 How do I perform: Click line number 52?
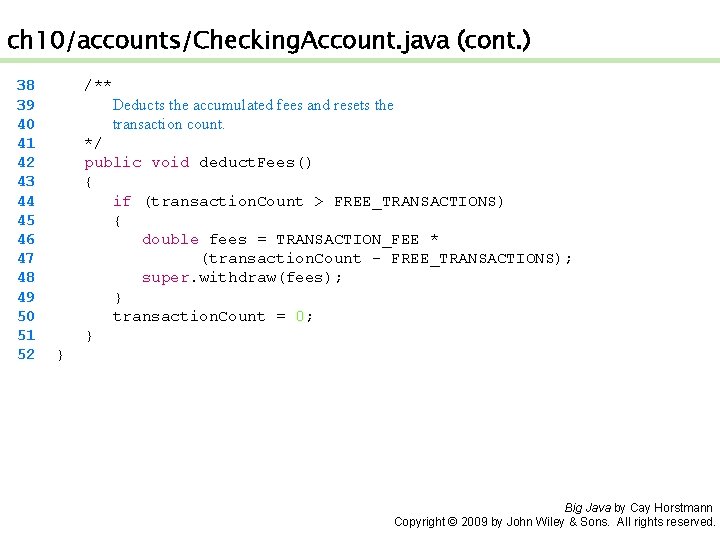(26, 354)
